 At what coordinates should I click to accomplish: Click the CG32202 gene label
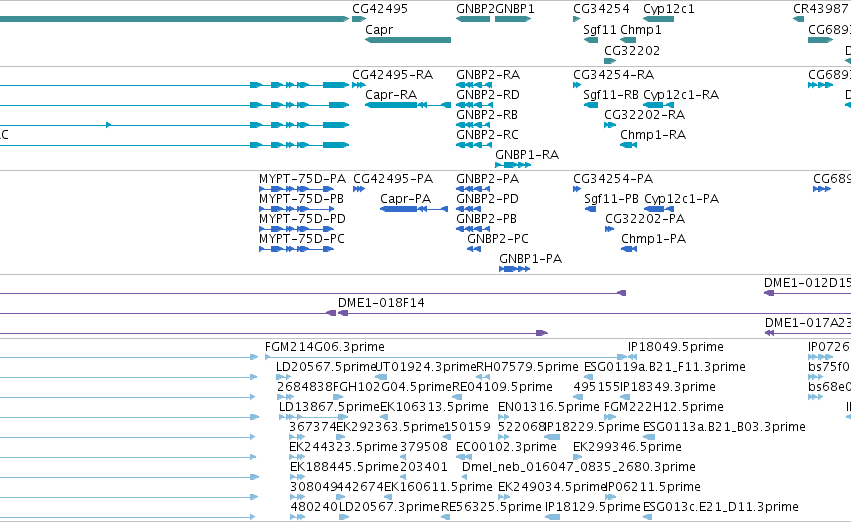(632, 50)
